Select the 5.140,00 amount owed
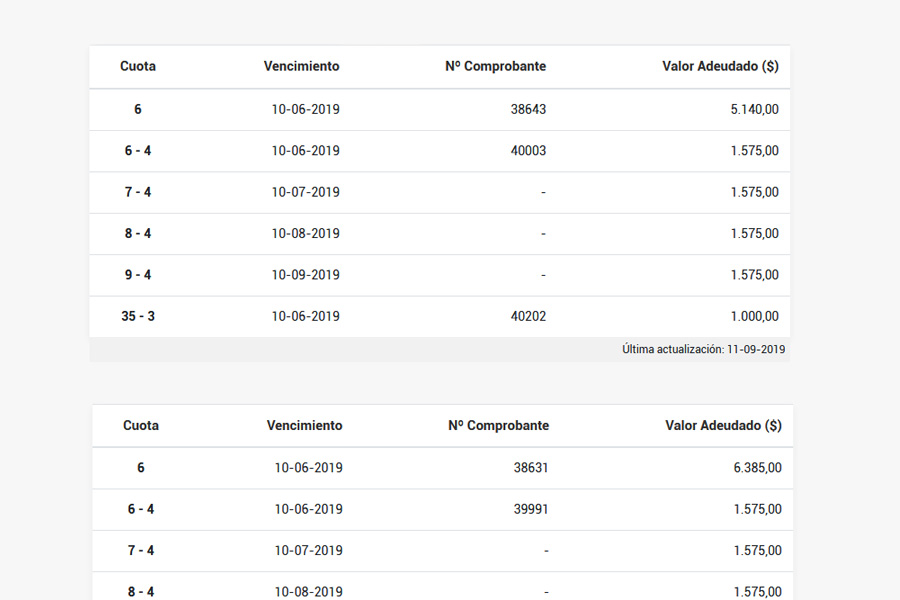This screenshot has height=600, width=900. (754, 109)
